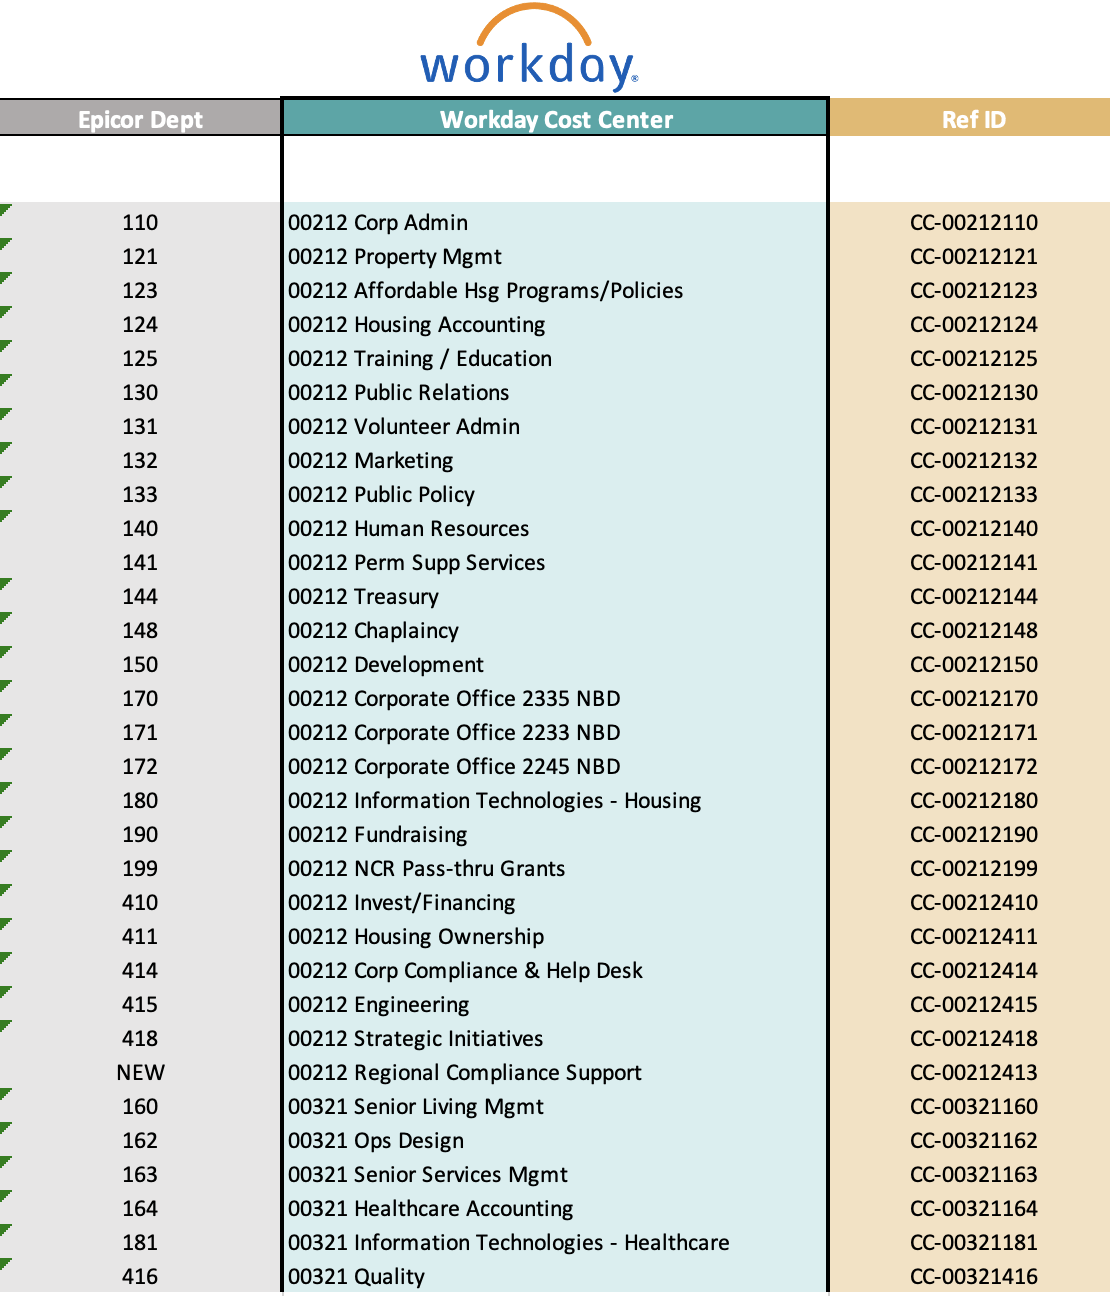Screen dimensions: 1110x1296
Task: Select the Epicor Dept column header
Action: pyautogui.click(x=140, y=119)
